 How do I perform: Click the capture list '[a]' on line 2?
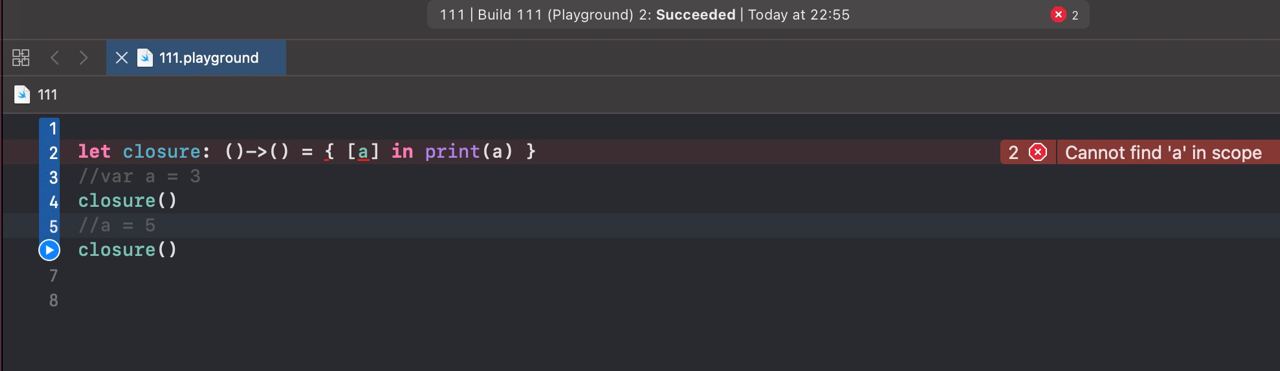pos(364,152)
